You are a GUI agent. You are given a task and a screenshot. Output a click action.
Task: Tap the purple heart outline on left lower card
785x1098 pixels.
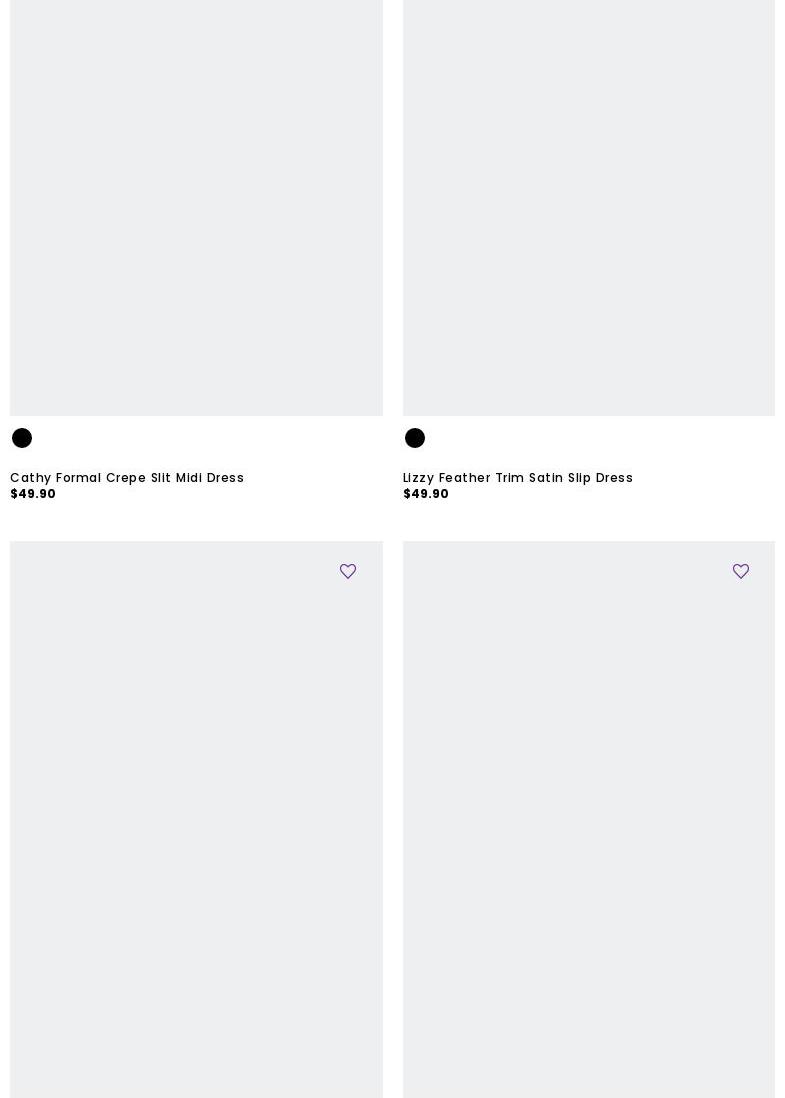pyautogui.click(x=347, y=571)
